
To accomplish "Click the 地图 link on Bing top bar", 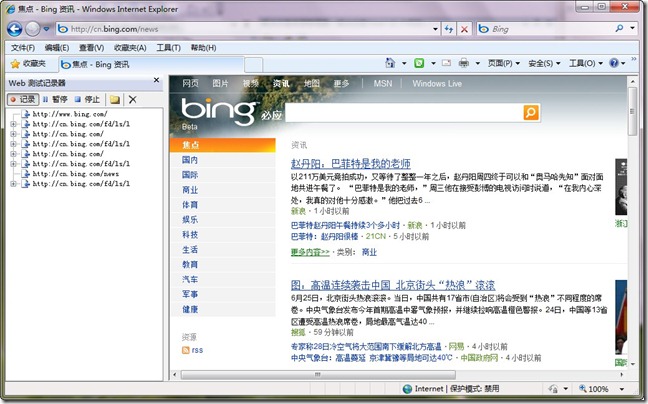I will tap(312, 83).
